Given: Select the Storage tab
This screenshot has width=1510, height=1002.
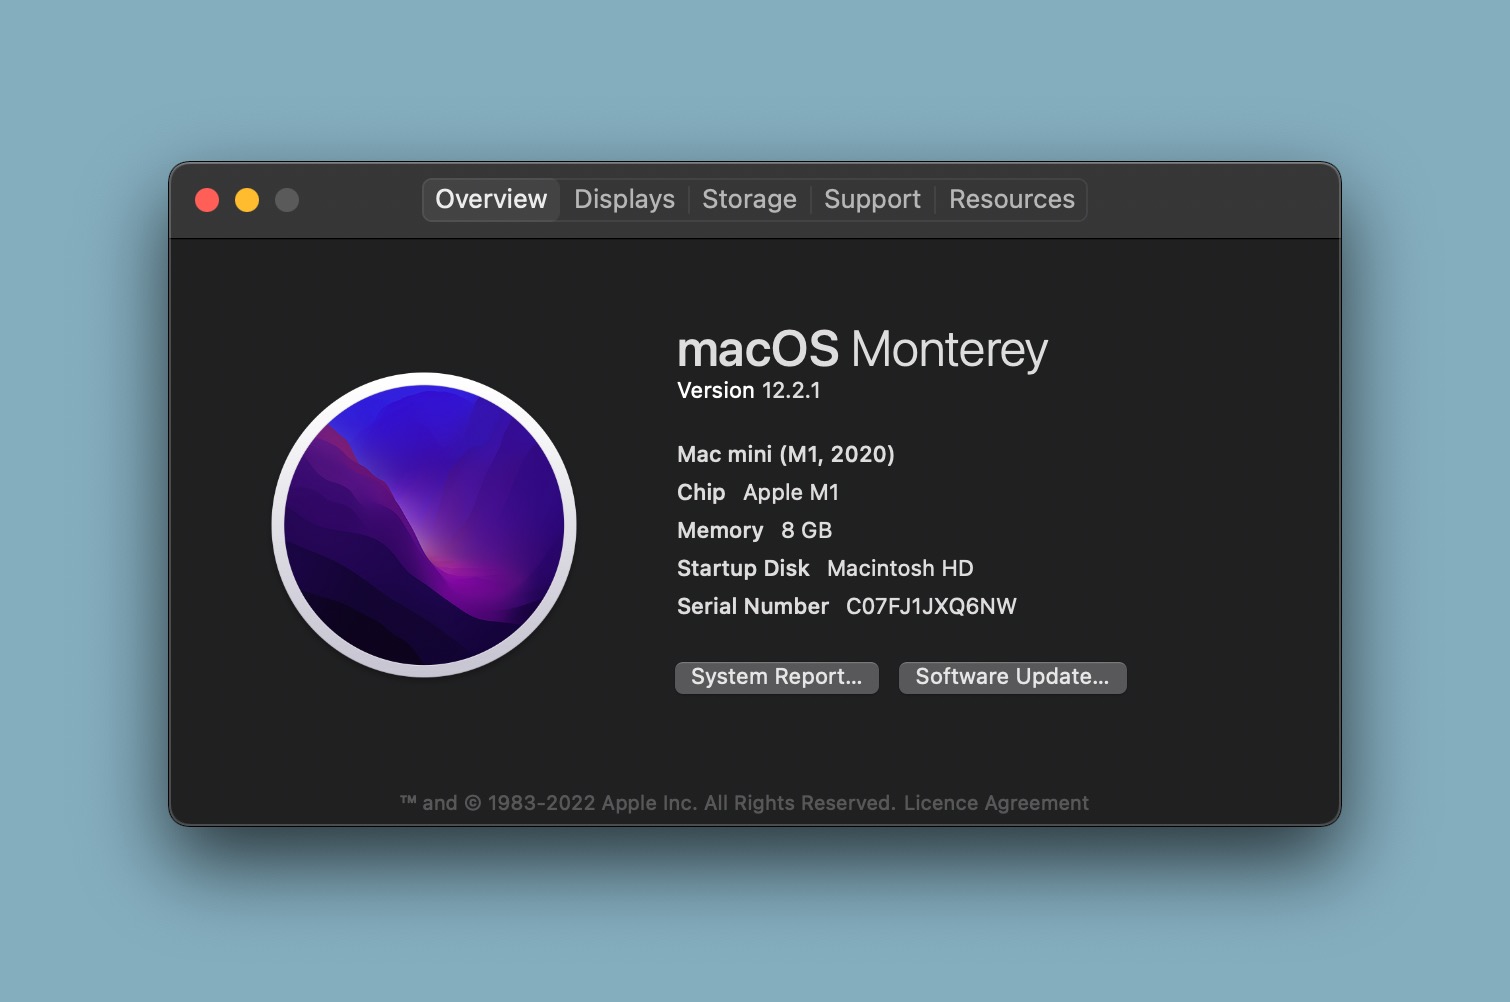Looking at the screenshot, I should point(749,199).
